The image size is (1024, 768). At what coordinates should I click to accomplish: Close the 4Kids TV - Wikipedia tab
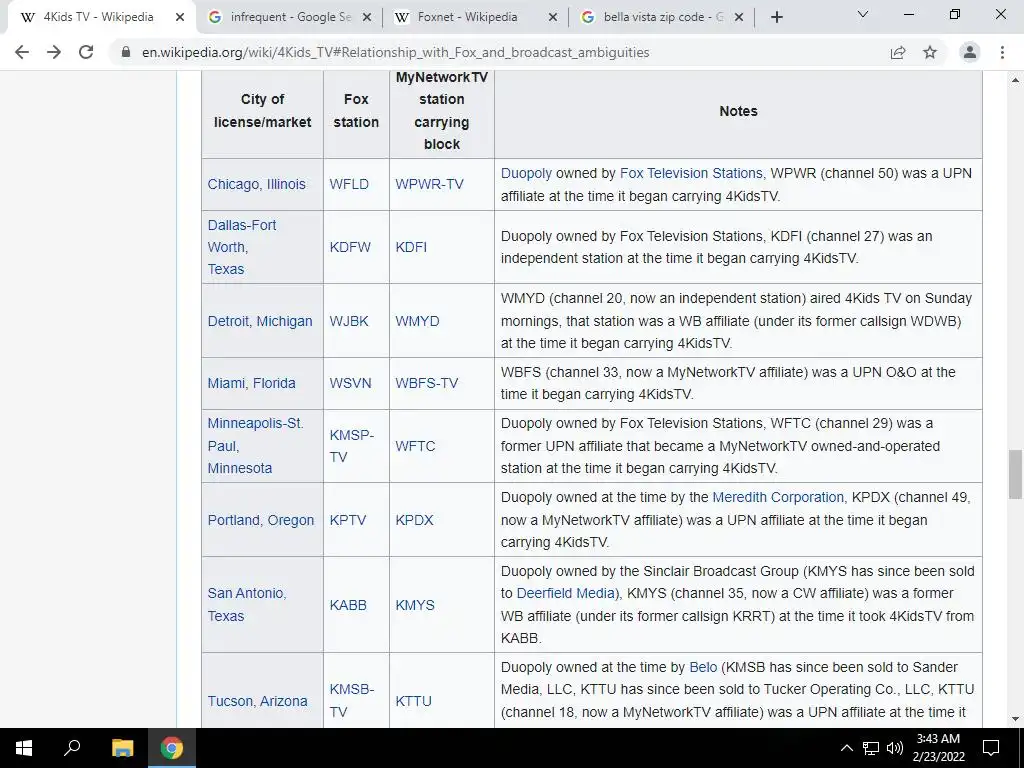tap(180, 17)
